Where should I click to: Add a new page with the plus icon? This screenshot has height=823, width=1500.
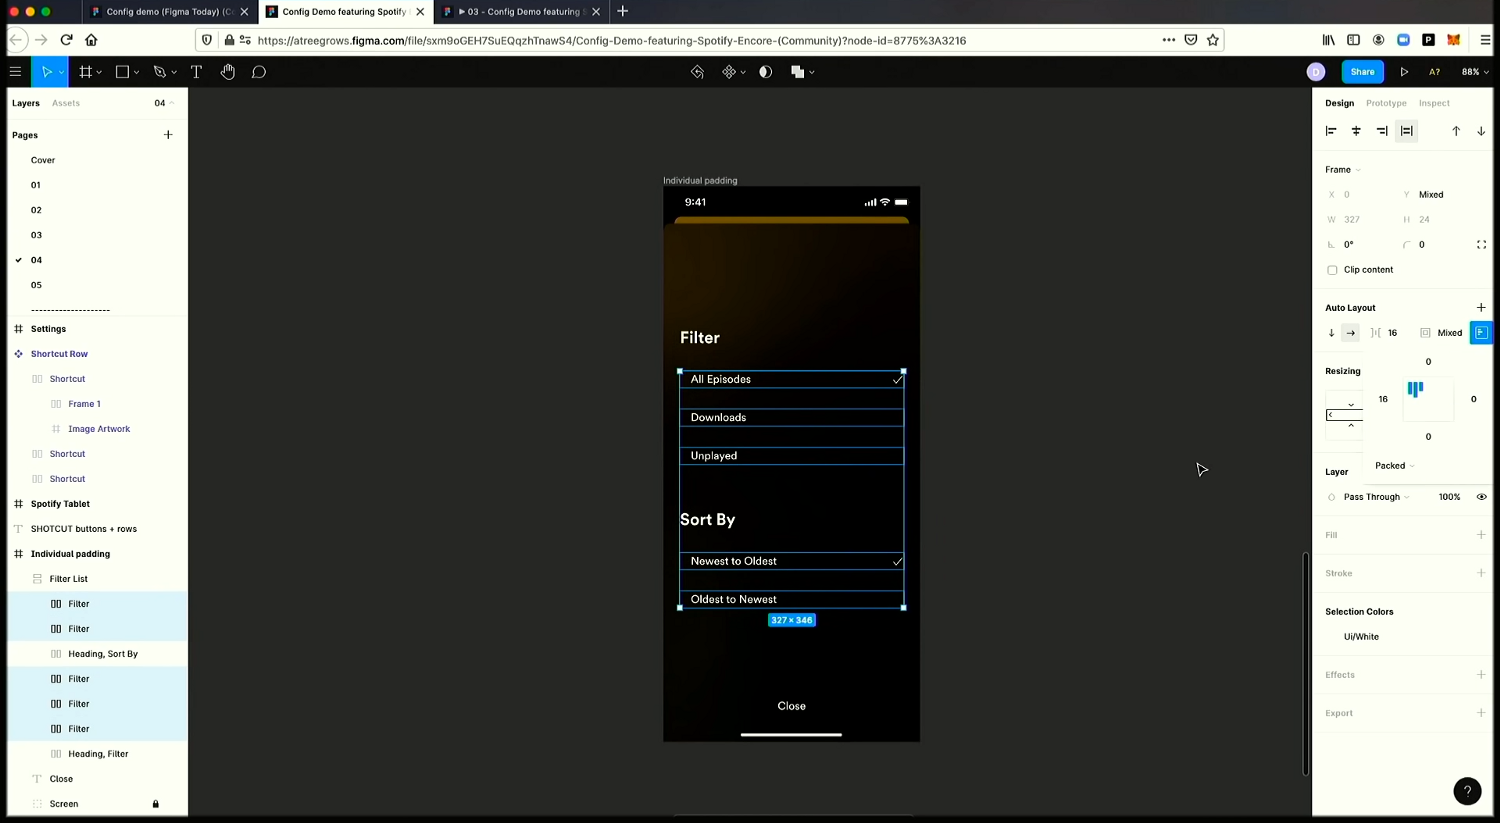tap(168, 135)
